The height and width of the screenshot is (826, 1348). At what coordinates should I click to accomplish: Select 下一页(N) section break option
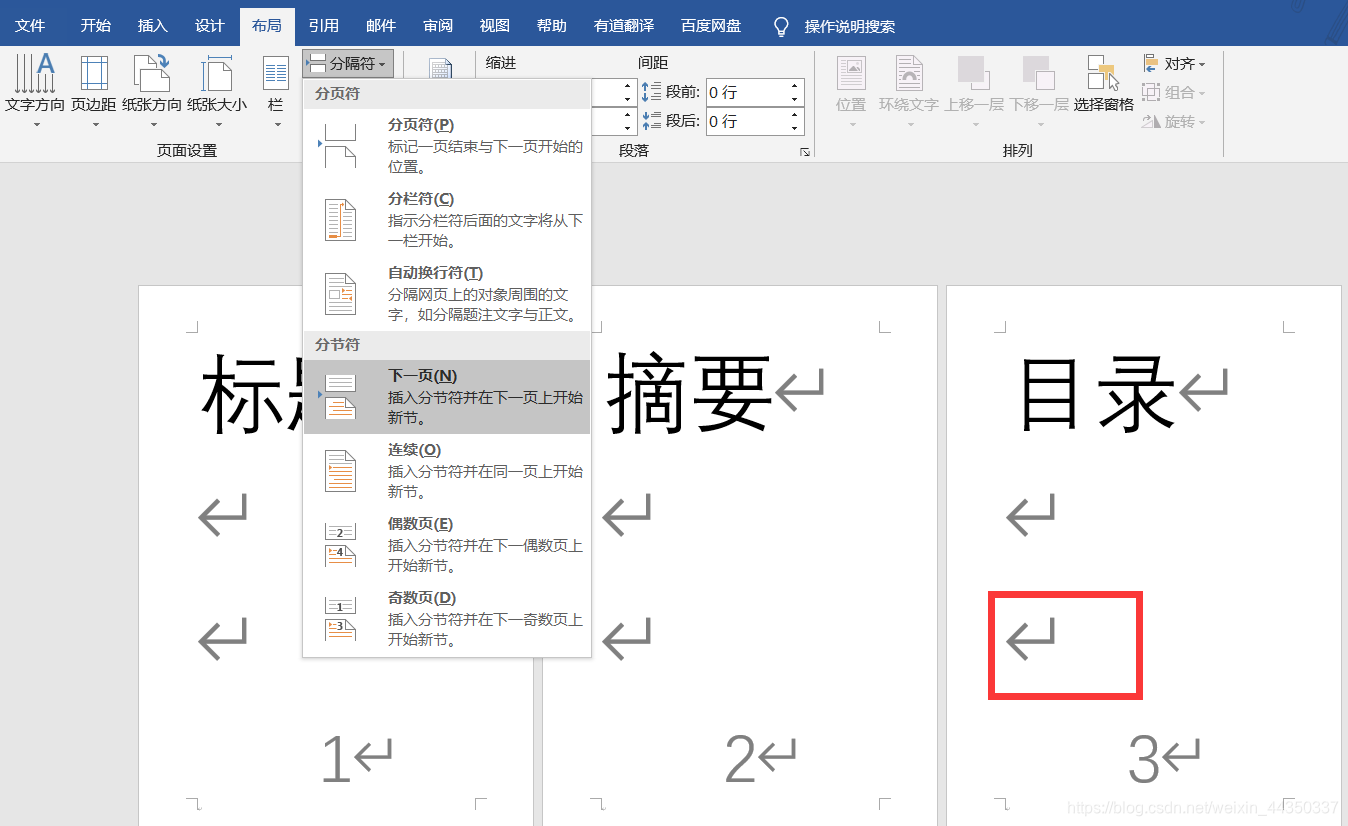(x=447, y=397)
